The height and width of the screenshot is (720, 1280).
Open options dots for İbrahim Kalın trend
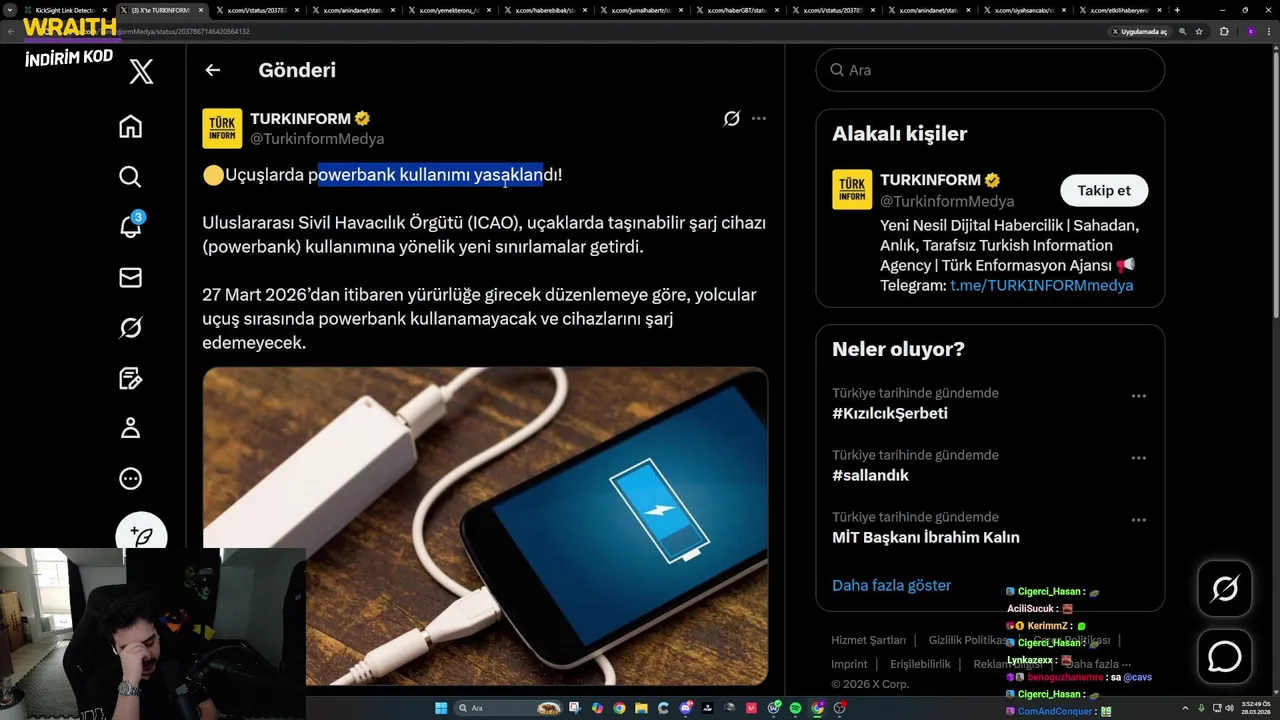(x=1138, y=520)
